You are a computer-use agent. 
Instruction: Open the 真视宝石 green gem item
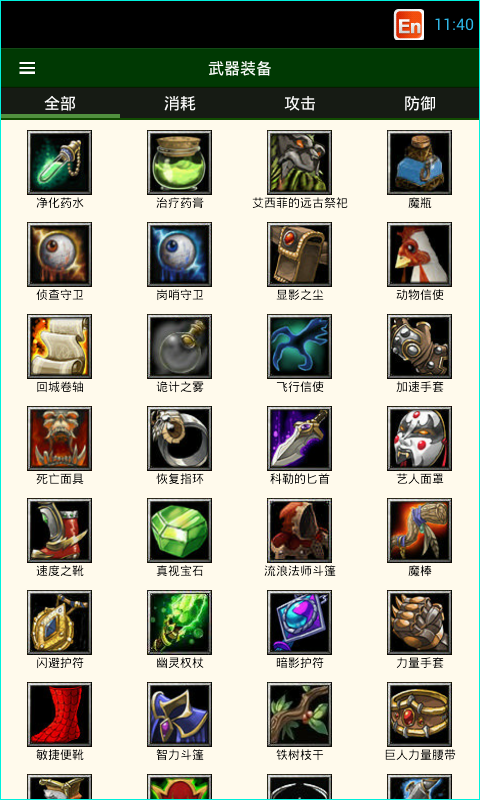(x=180, y=531)
